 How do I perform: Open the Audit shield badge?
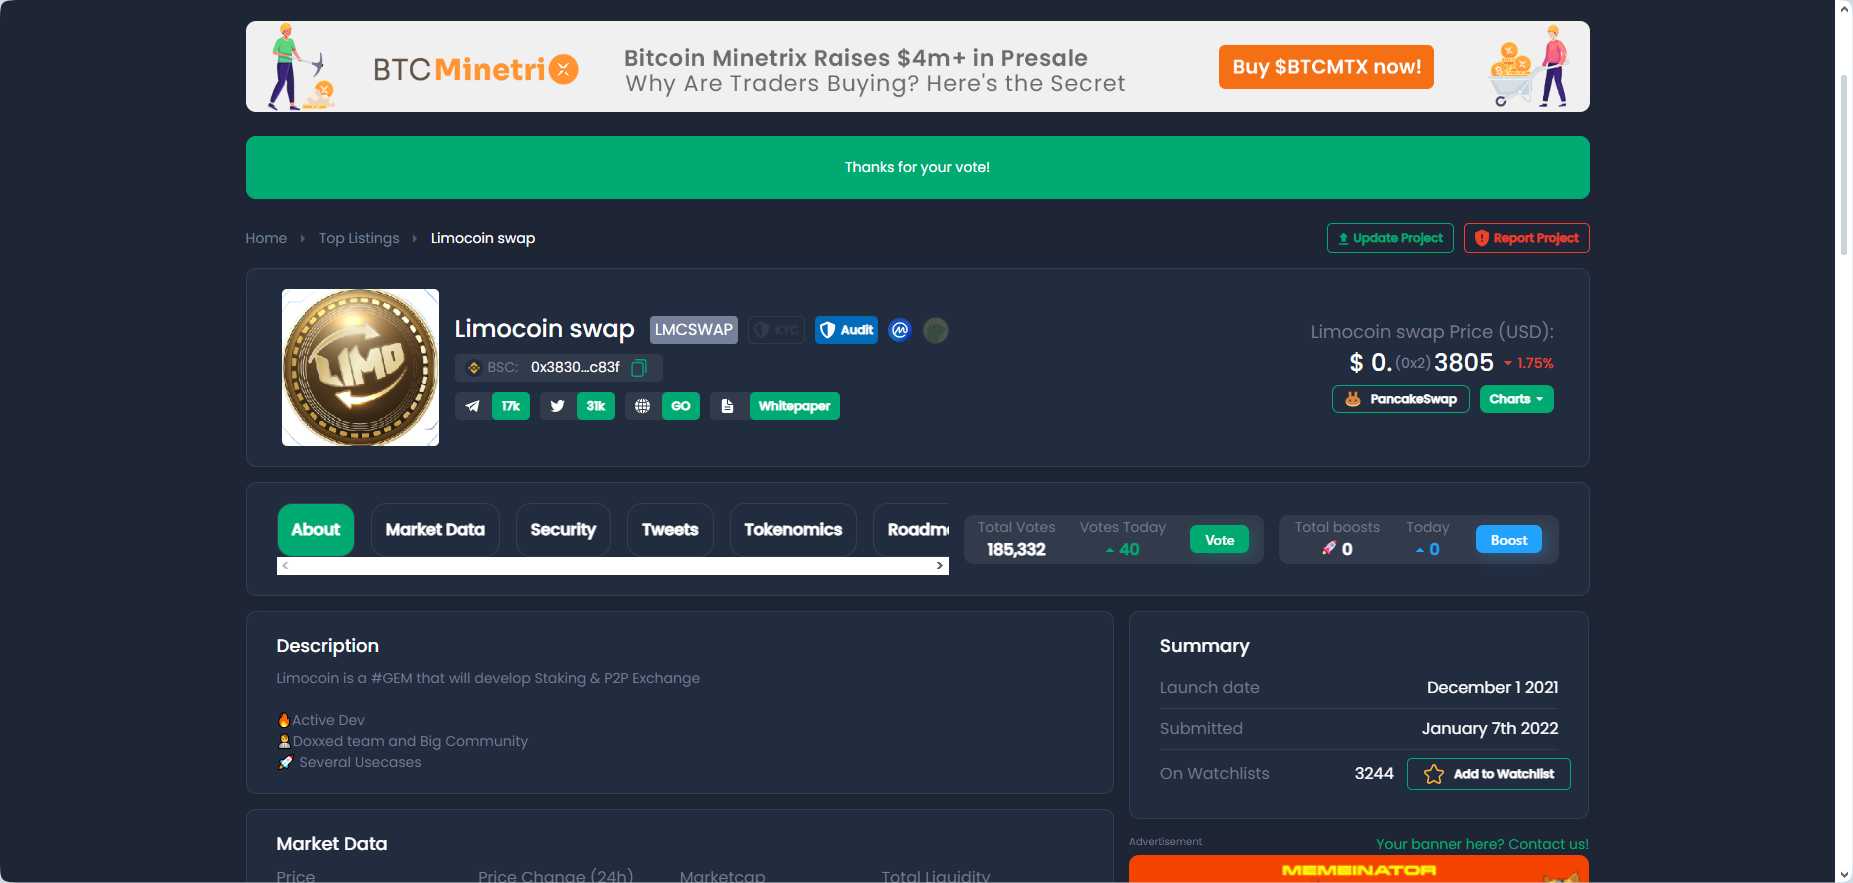coord(846,330)
